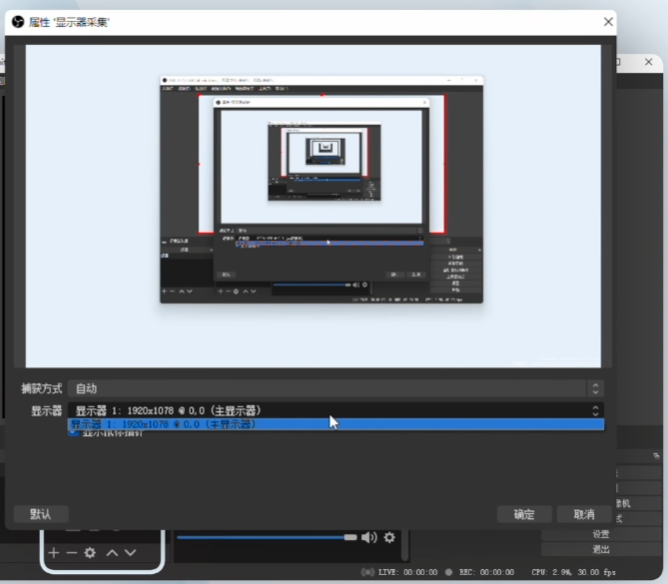Screen dimensions: 668x584
Task: Remove the selected source with minus icon
Action: tap(71, 552)
